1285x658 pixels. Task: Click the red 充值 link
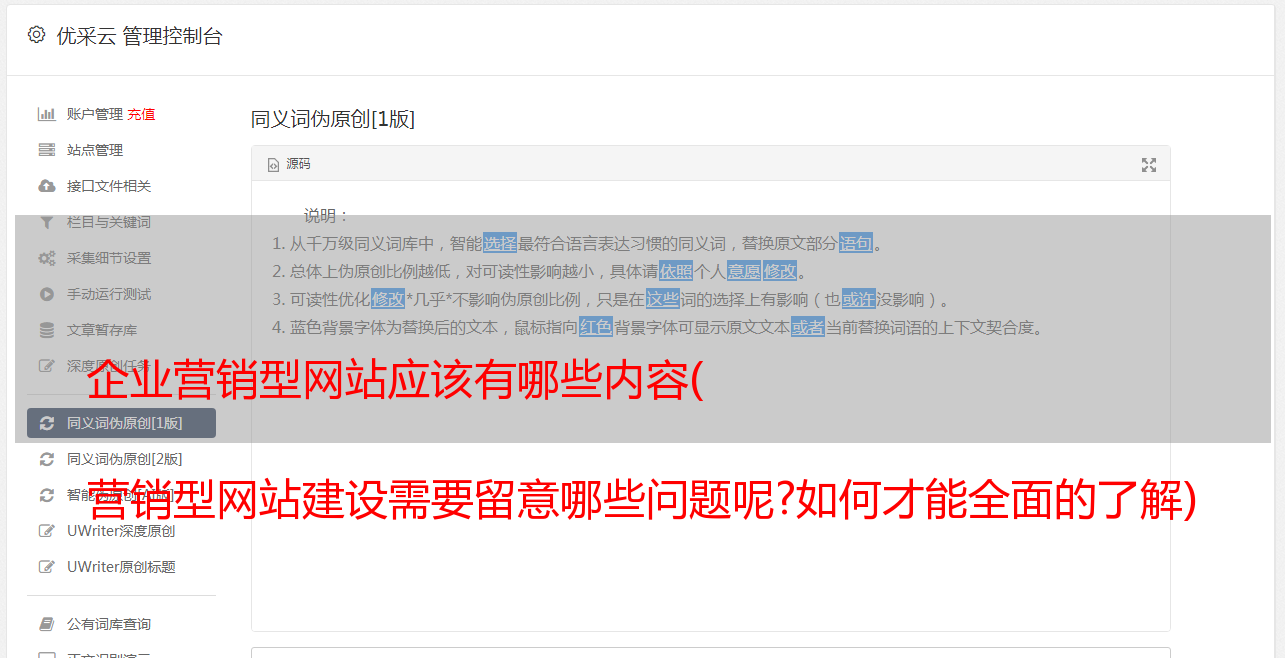coord(141,114)
